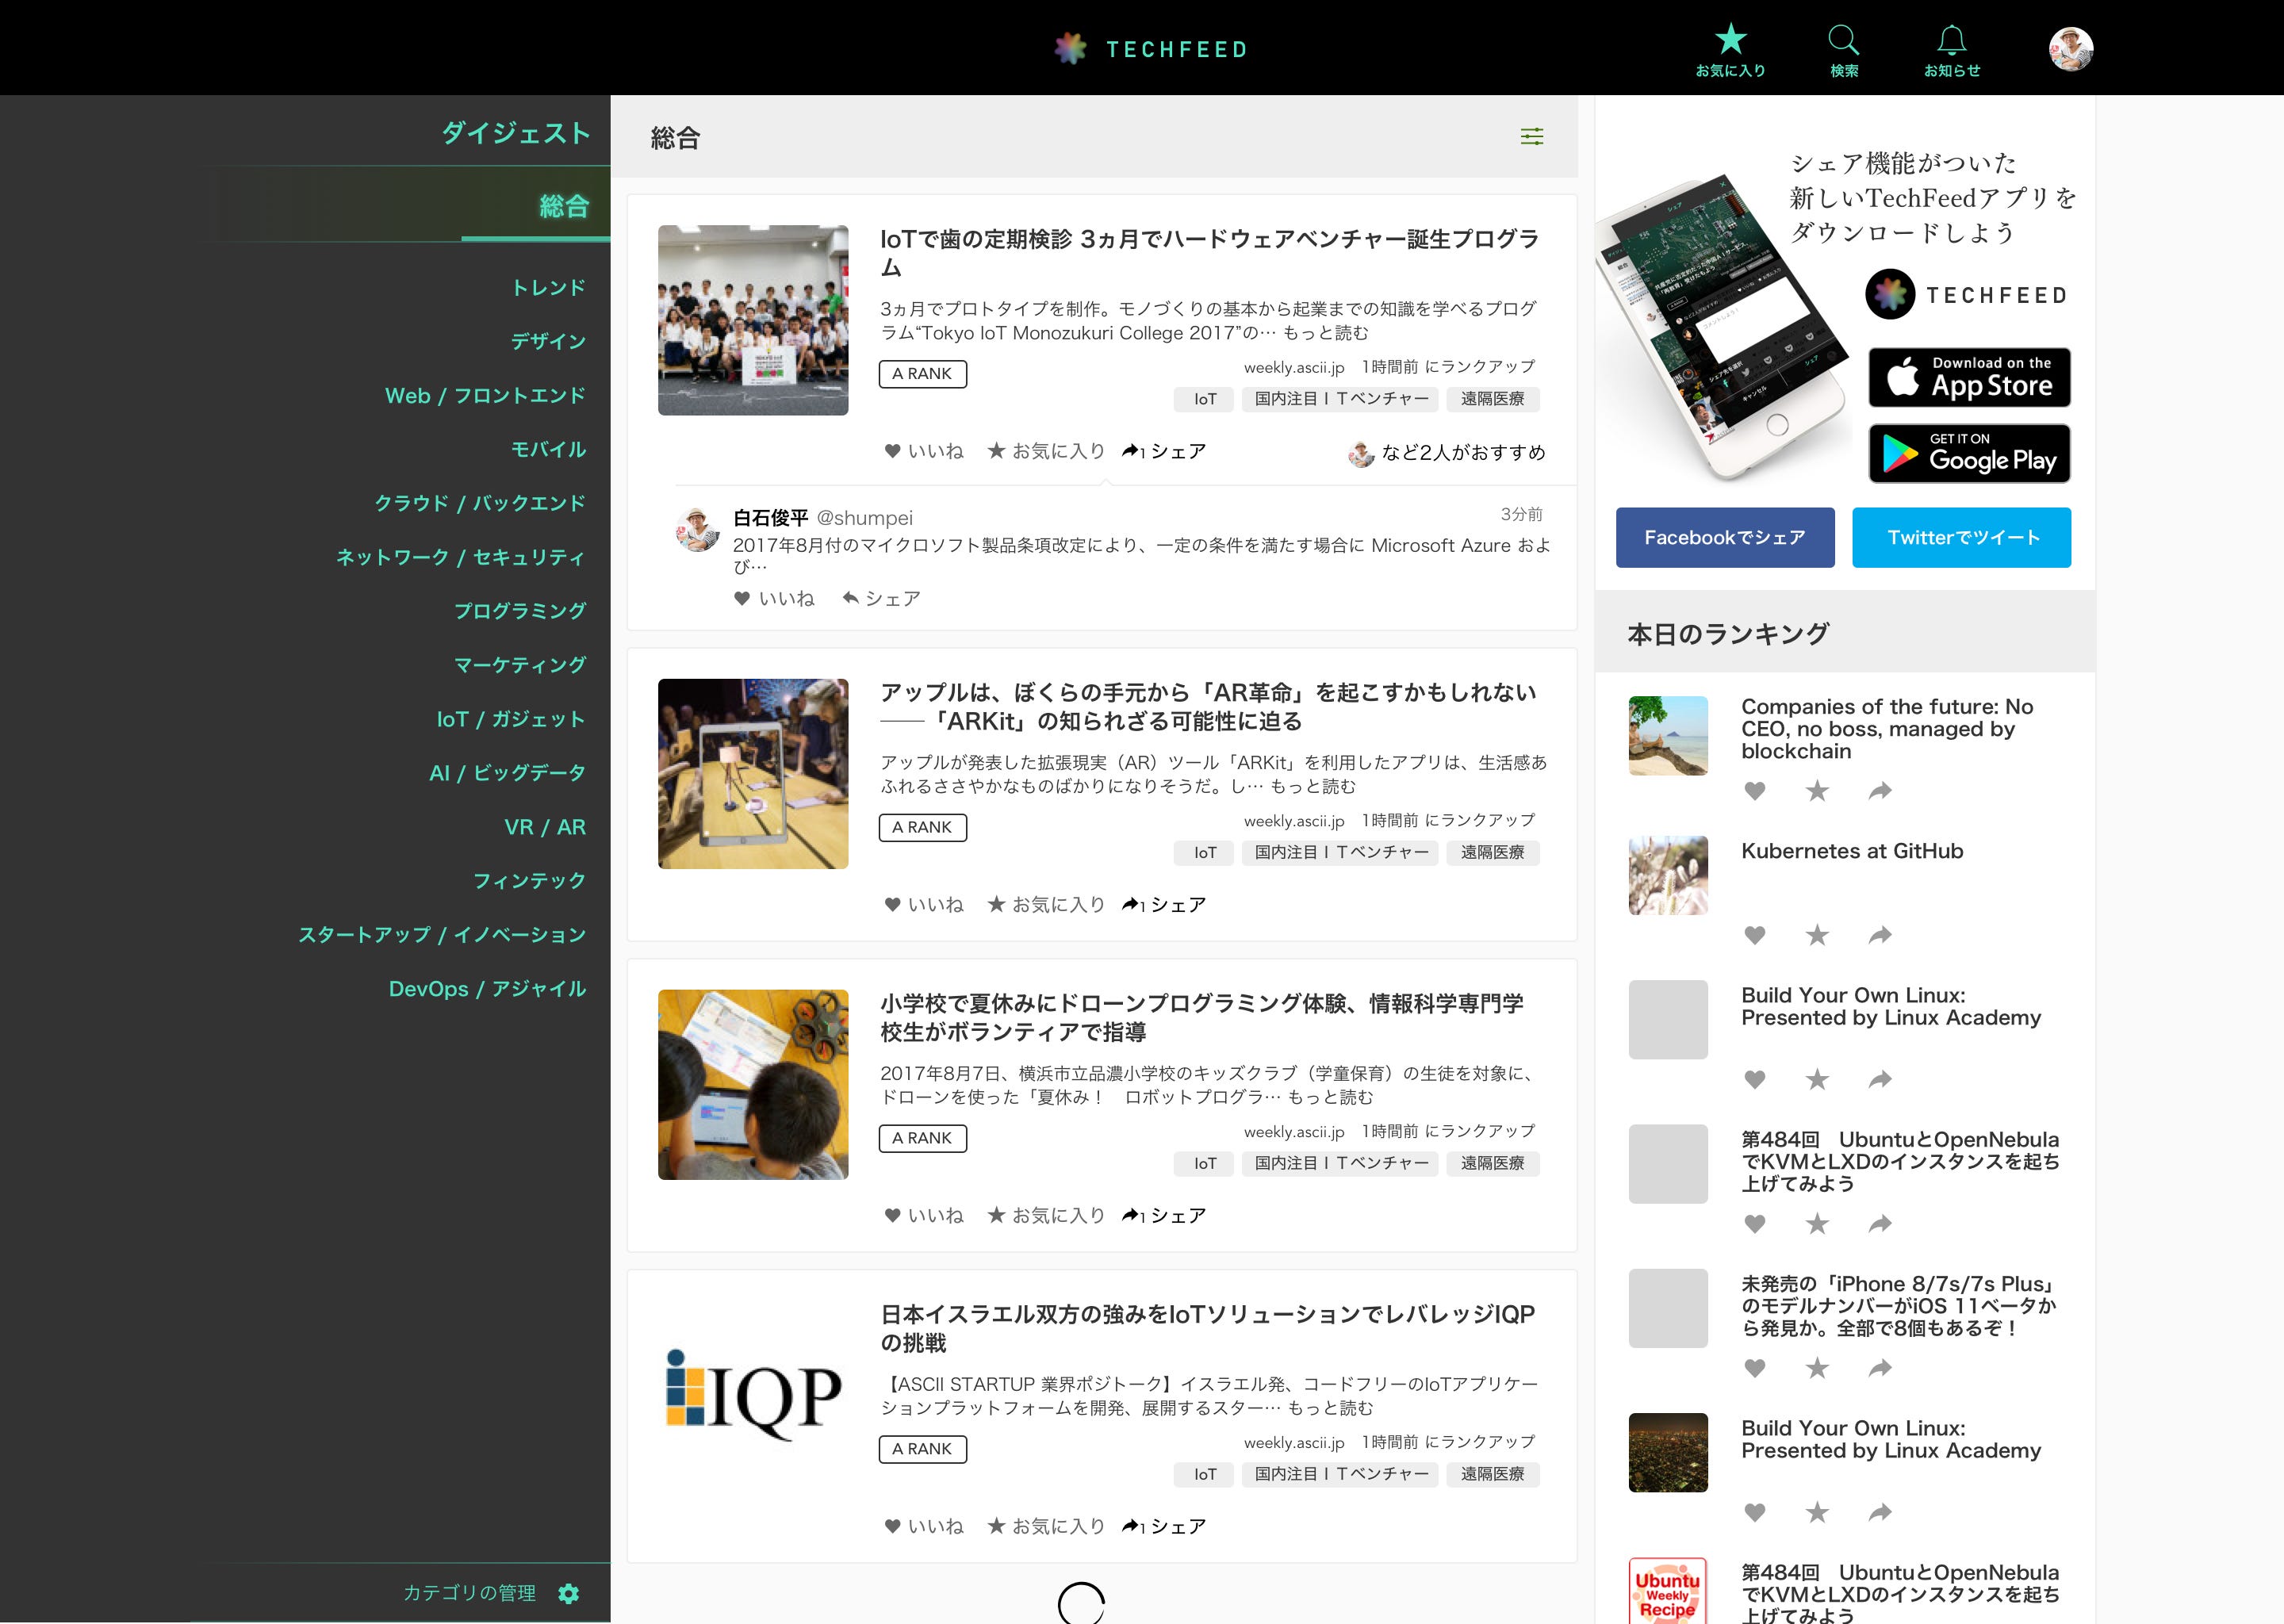Screen dimensions: 2284x1624
Task: Click reply share icon under 白石俊平 comment
Action: [x=851, y=598]
